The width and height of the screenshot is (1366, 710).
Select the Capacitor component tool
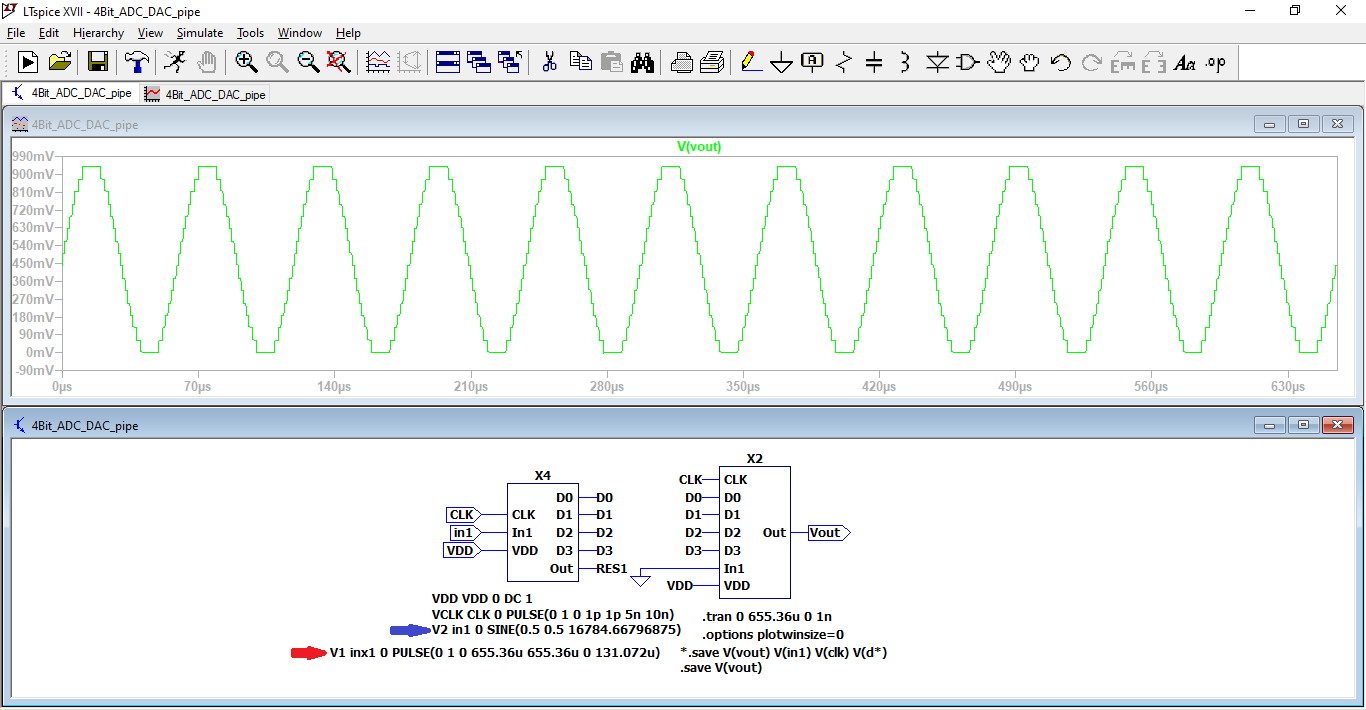tap(874, 63)
